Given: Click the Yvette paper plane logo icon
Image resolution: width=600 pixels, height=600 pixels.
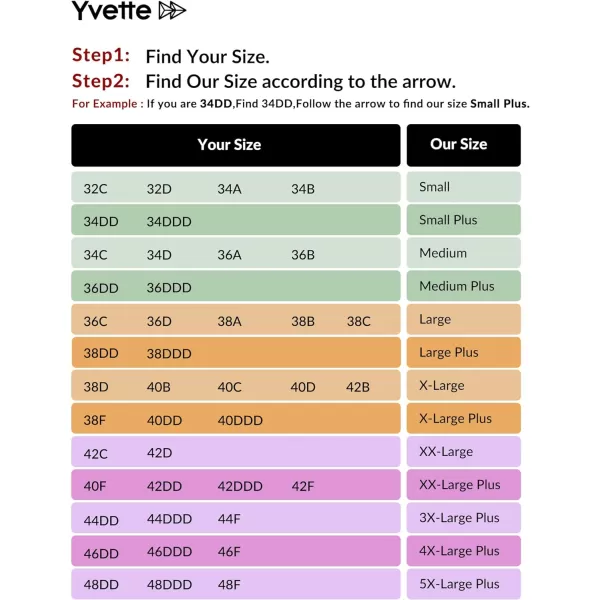Looking at the screenshot, I should click(173, 11).
